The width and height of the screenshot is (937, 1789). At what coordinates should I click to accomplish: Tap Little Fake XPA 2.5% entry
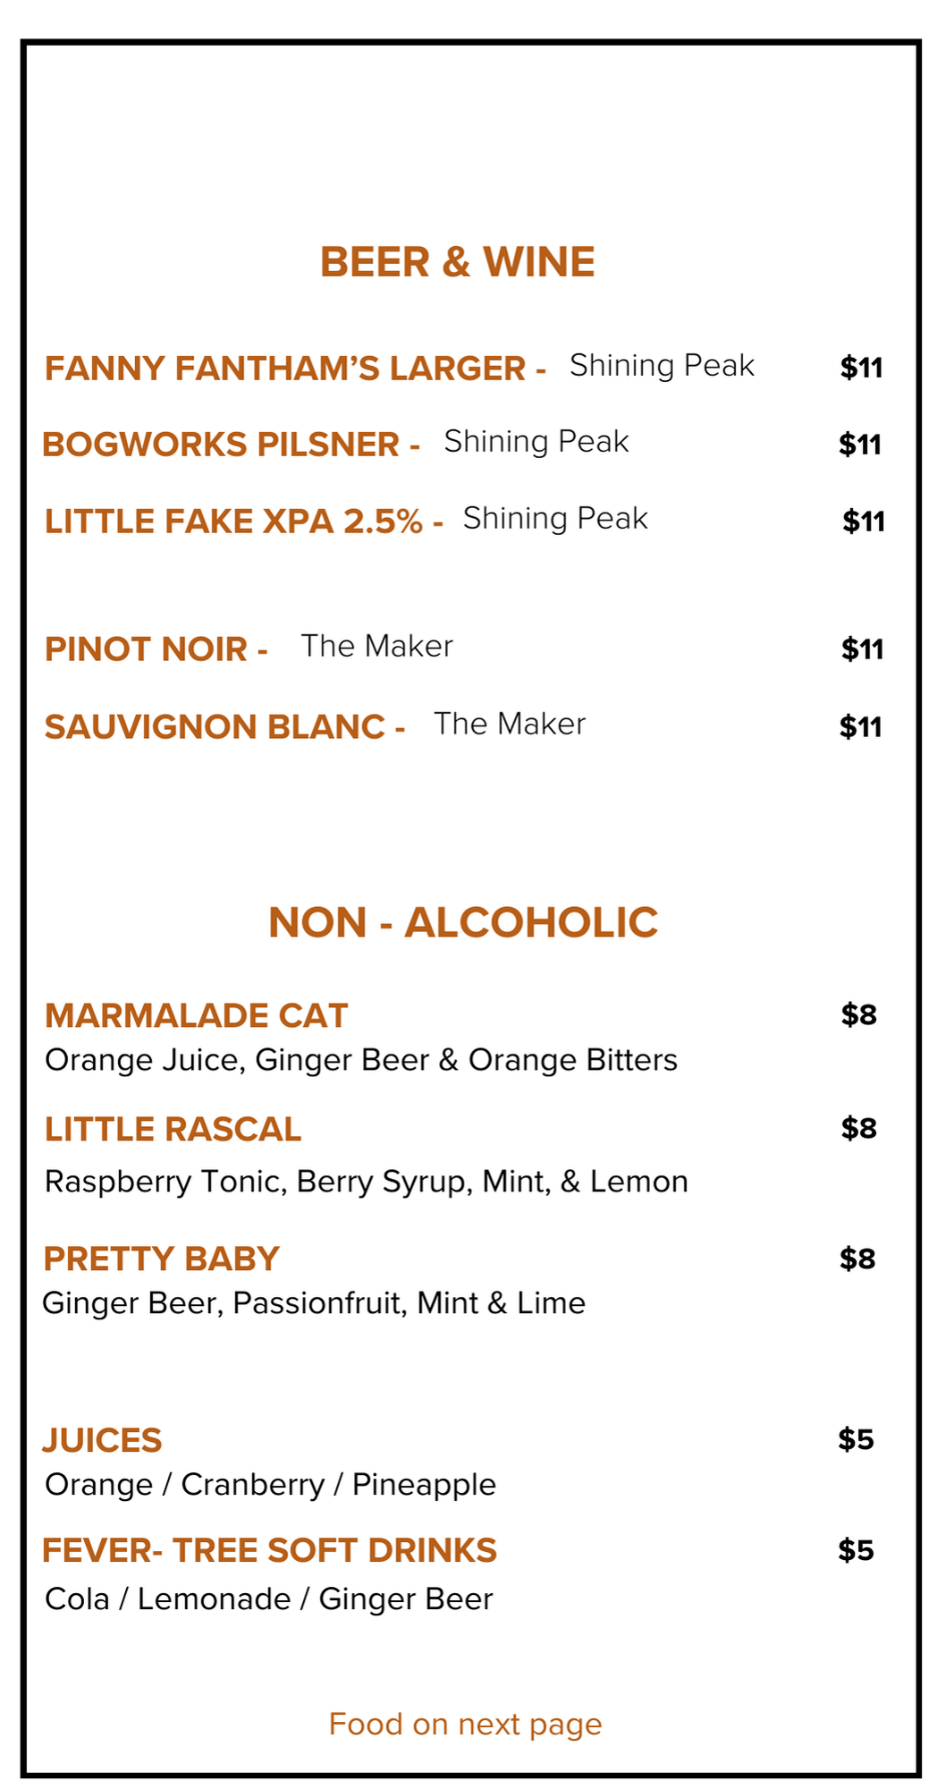(243, 521)
